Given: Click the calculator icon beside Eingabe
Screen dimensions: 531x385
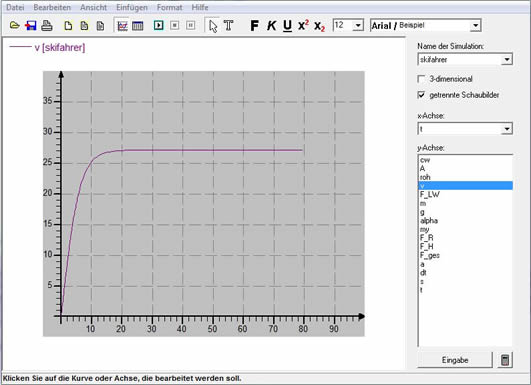Looking at the screenshot, I should 505,360.
